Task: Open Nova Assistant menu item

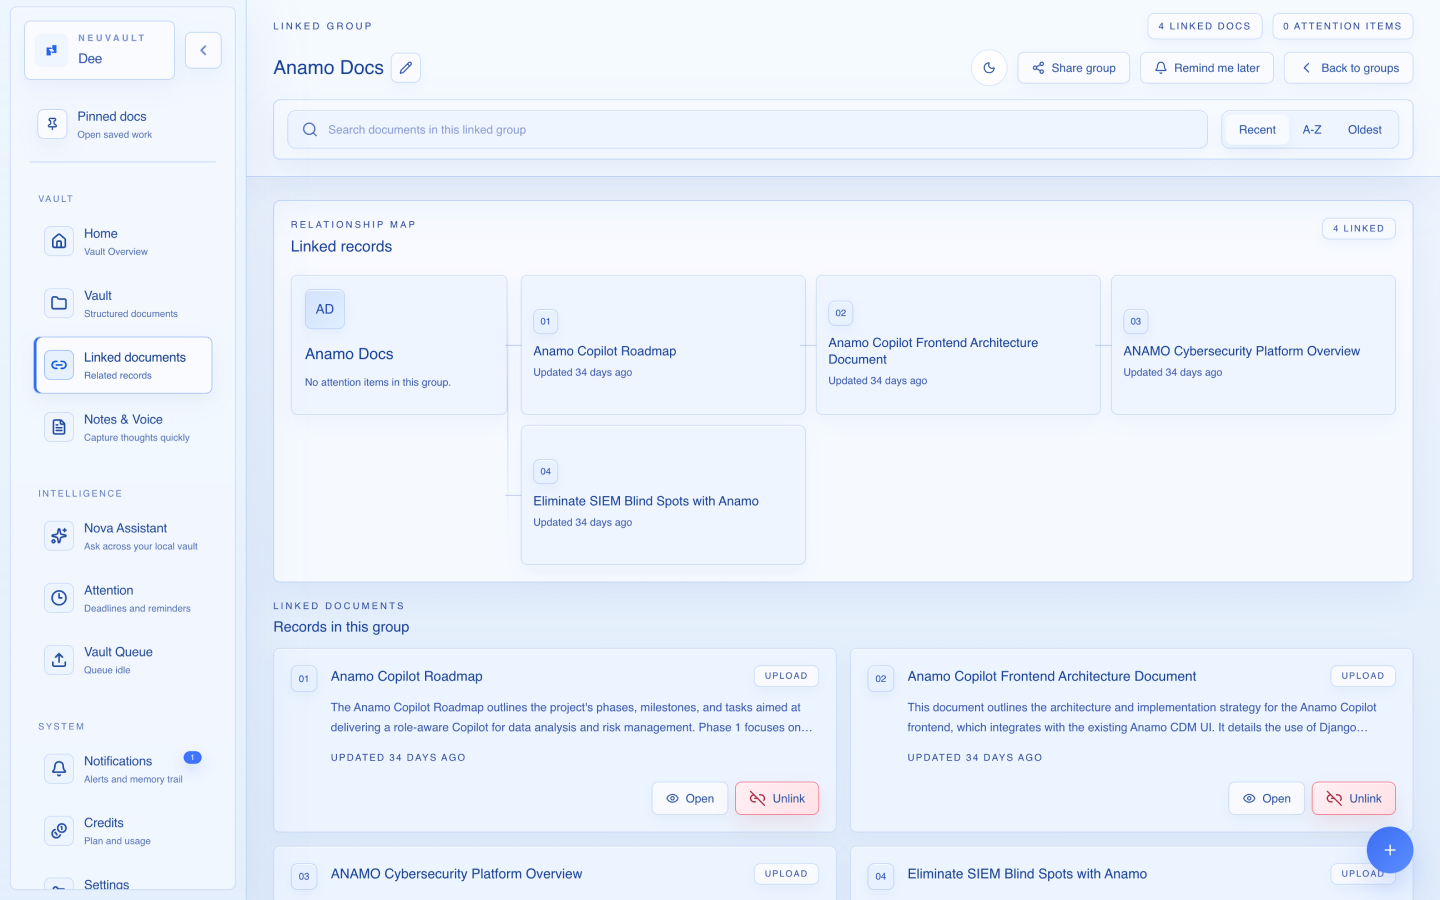Action: pos(123,536)
